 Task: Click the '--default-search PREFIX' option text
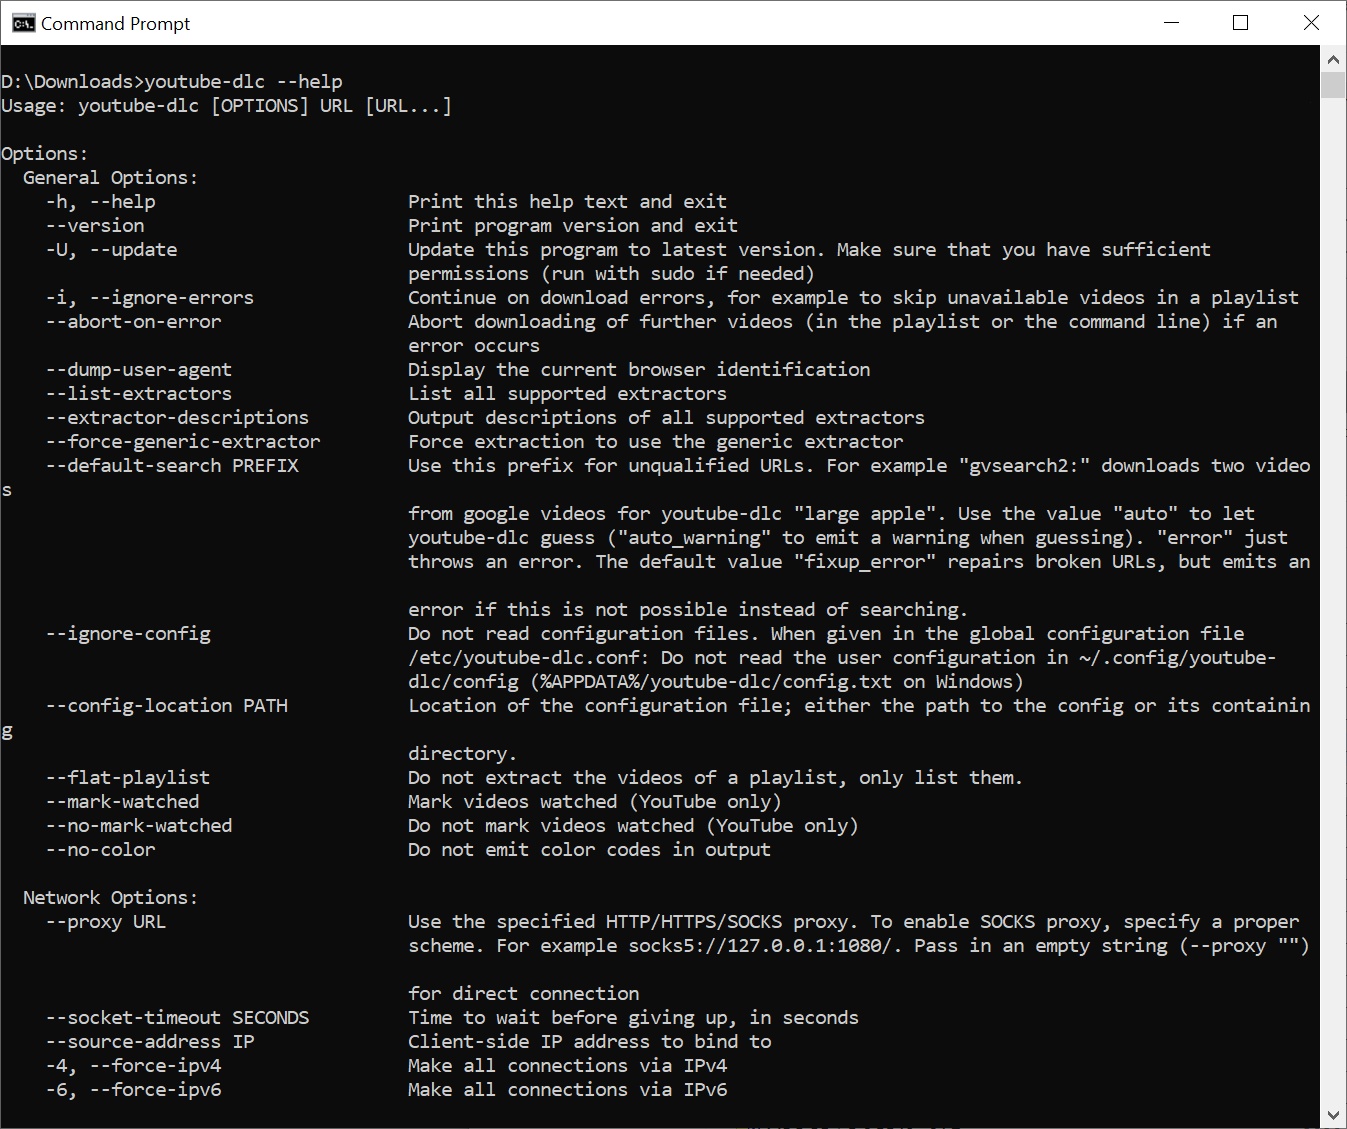172,466
